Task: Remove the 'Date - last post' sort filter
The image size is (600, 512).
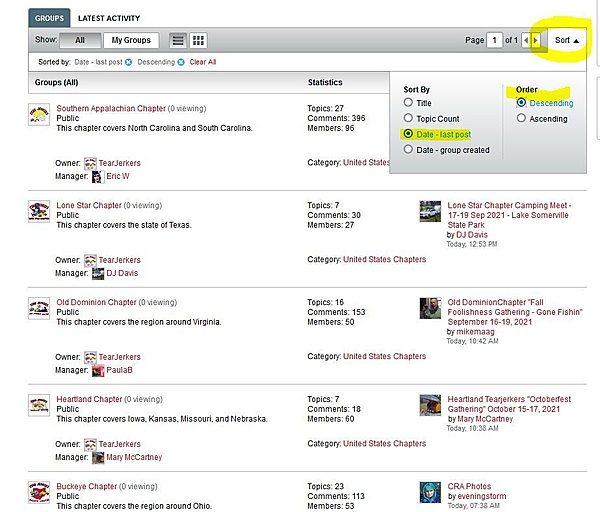Action: click(128, 62)
